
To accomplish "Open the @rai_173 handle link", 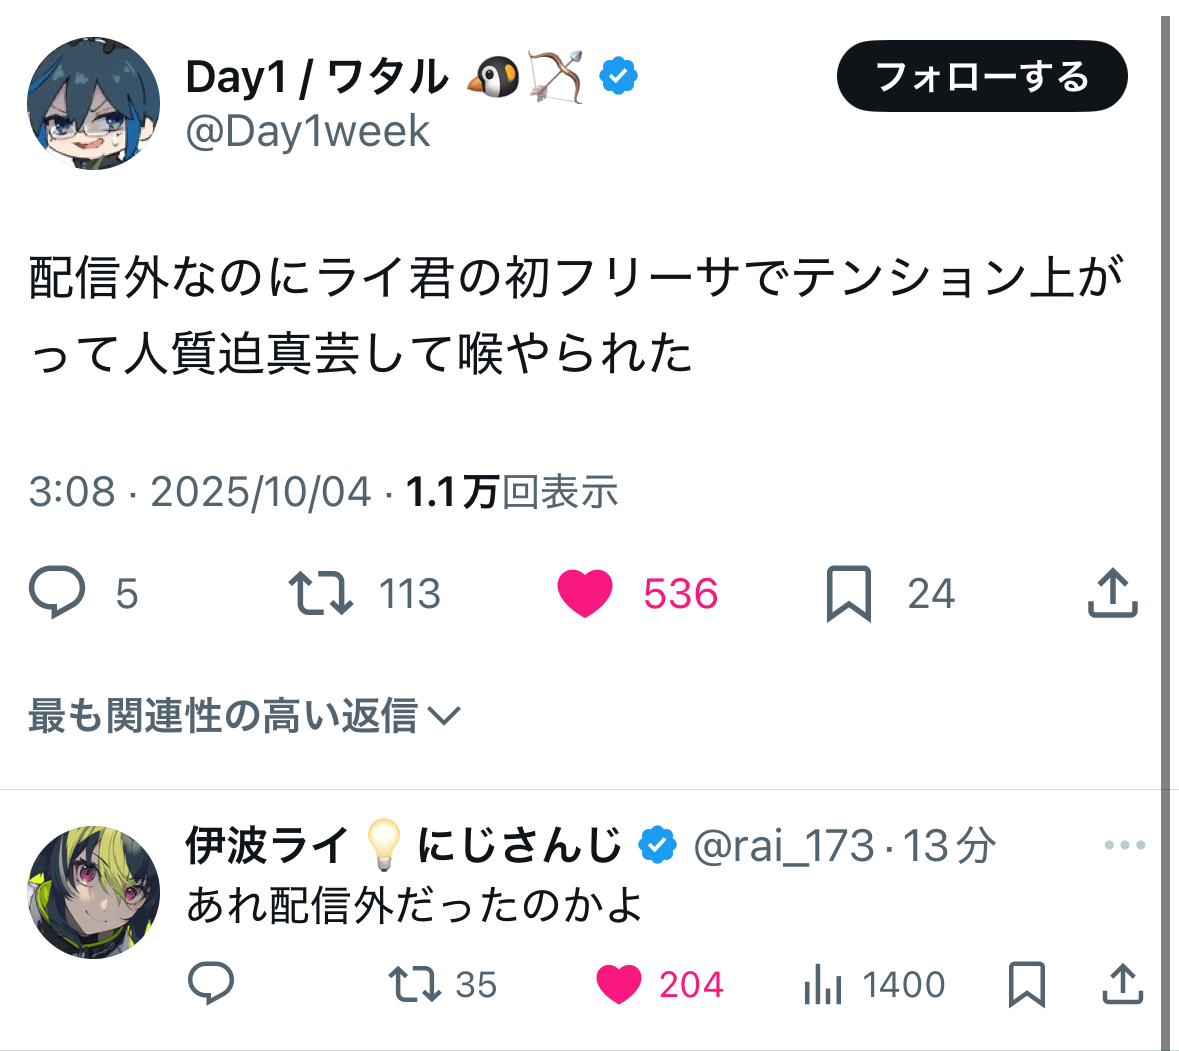I will [x=784, y=846].
